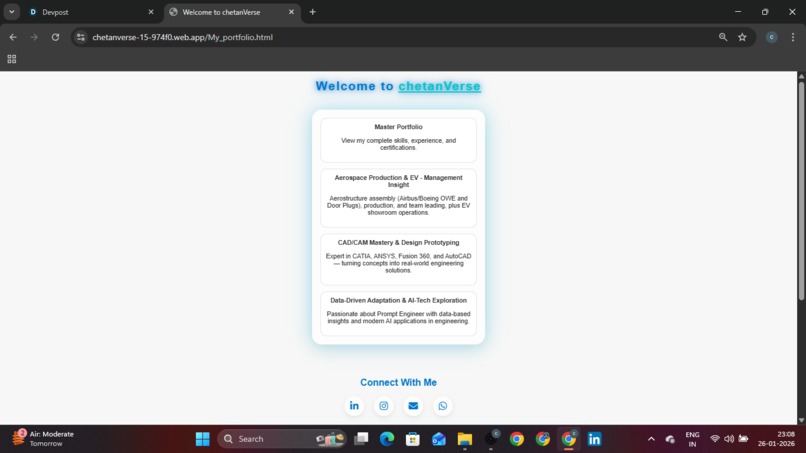Screen dimensions: 806x453
Task: Open the Chrome profile avatar
Action: click(772, 37)
